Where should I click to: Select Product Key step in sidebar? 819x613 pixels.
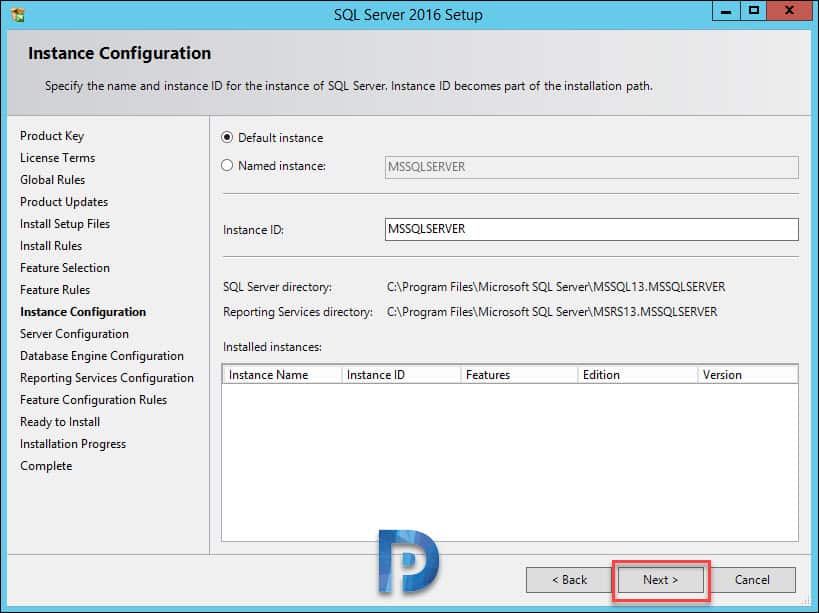[52, 136]
